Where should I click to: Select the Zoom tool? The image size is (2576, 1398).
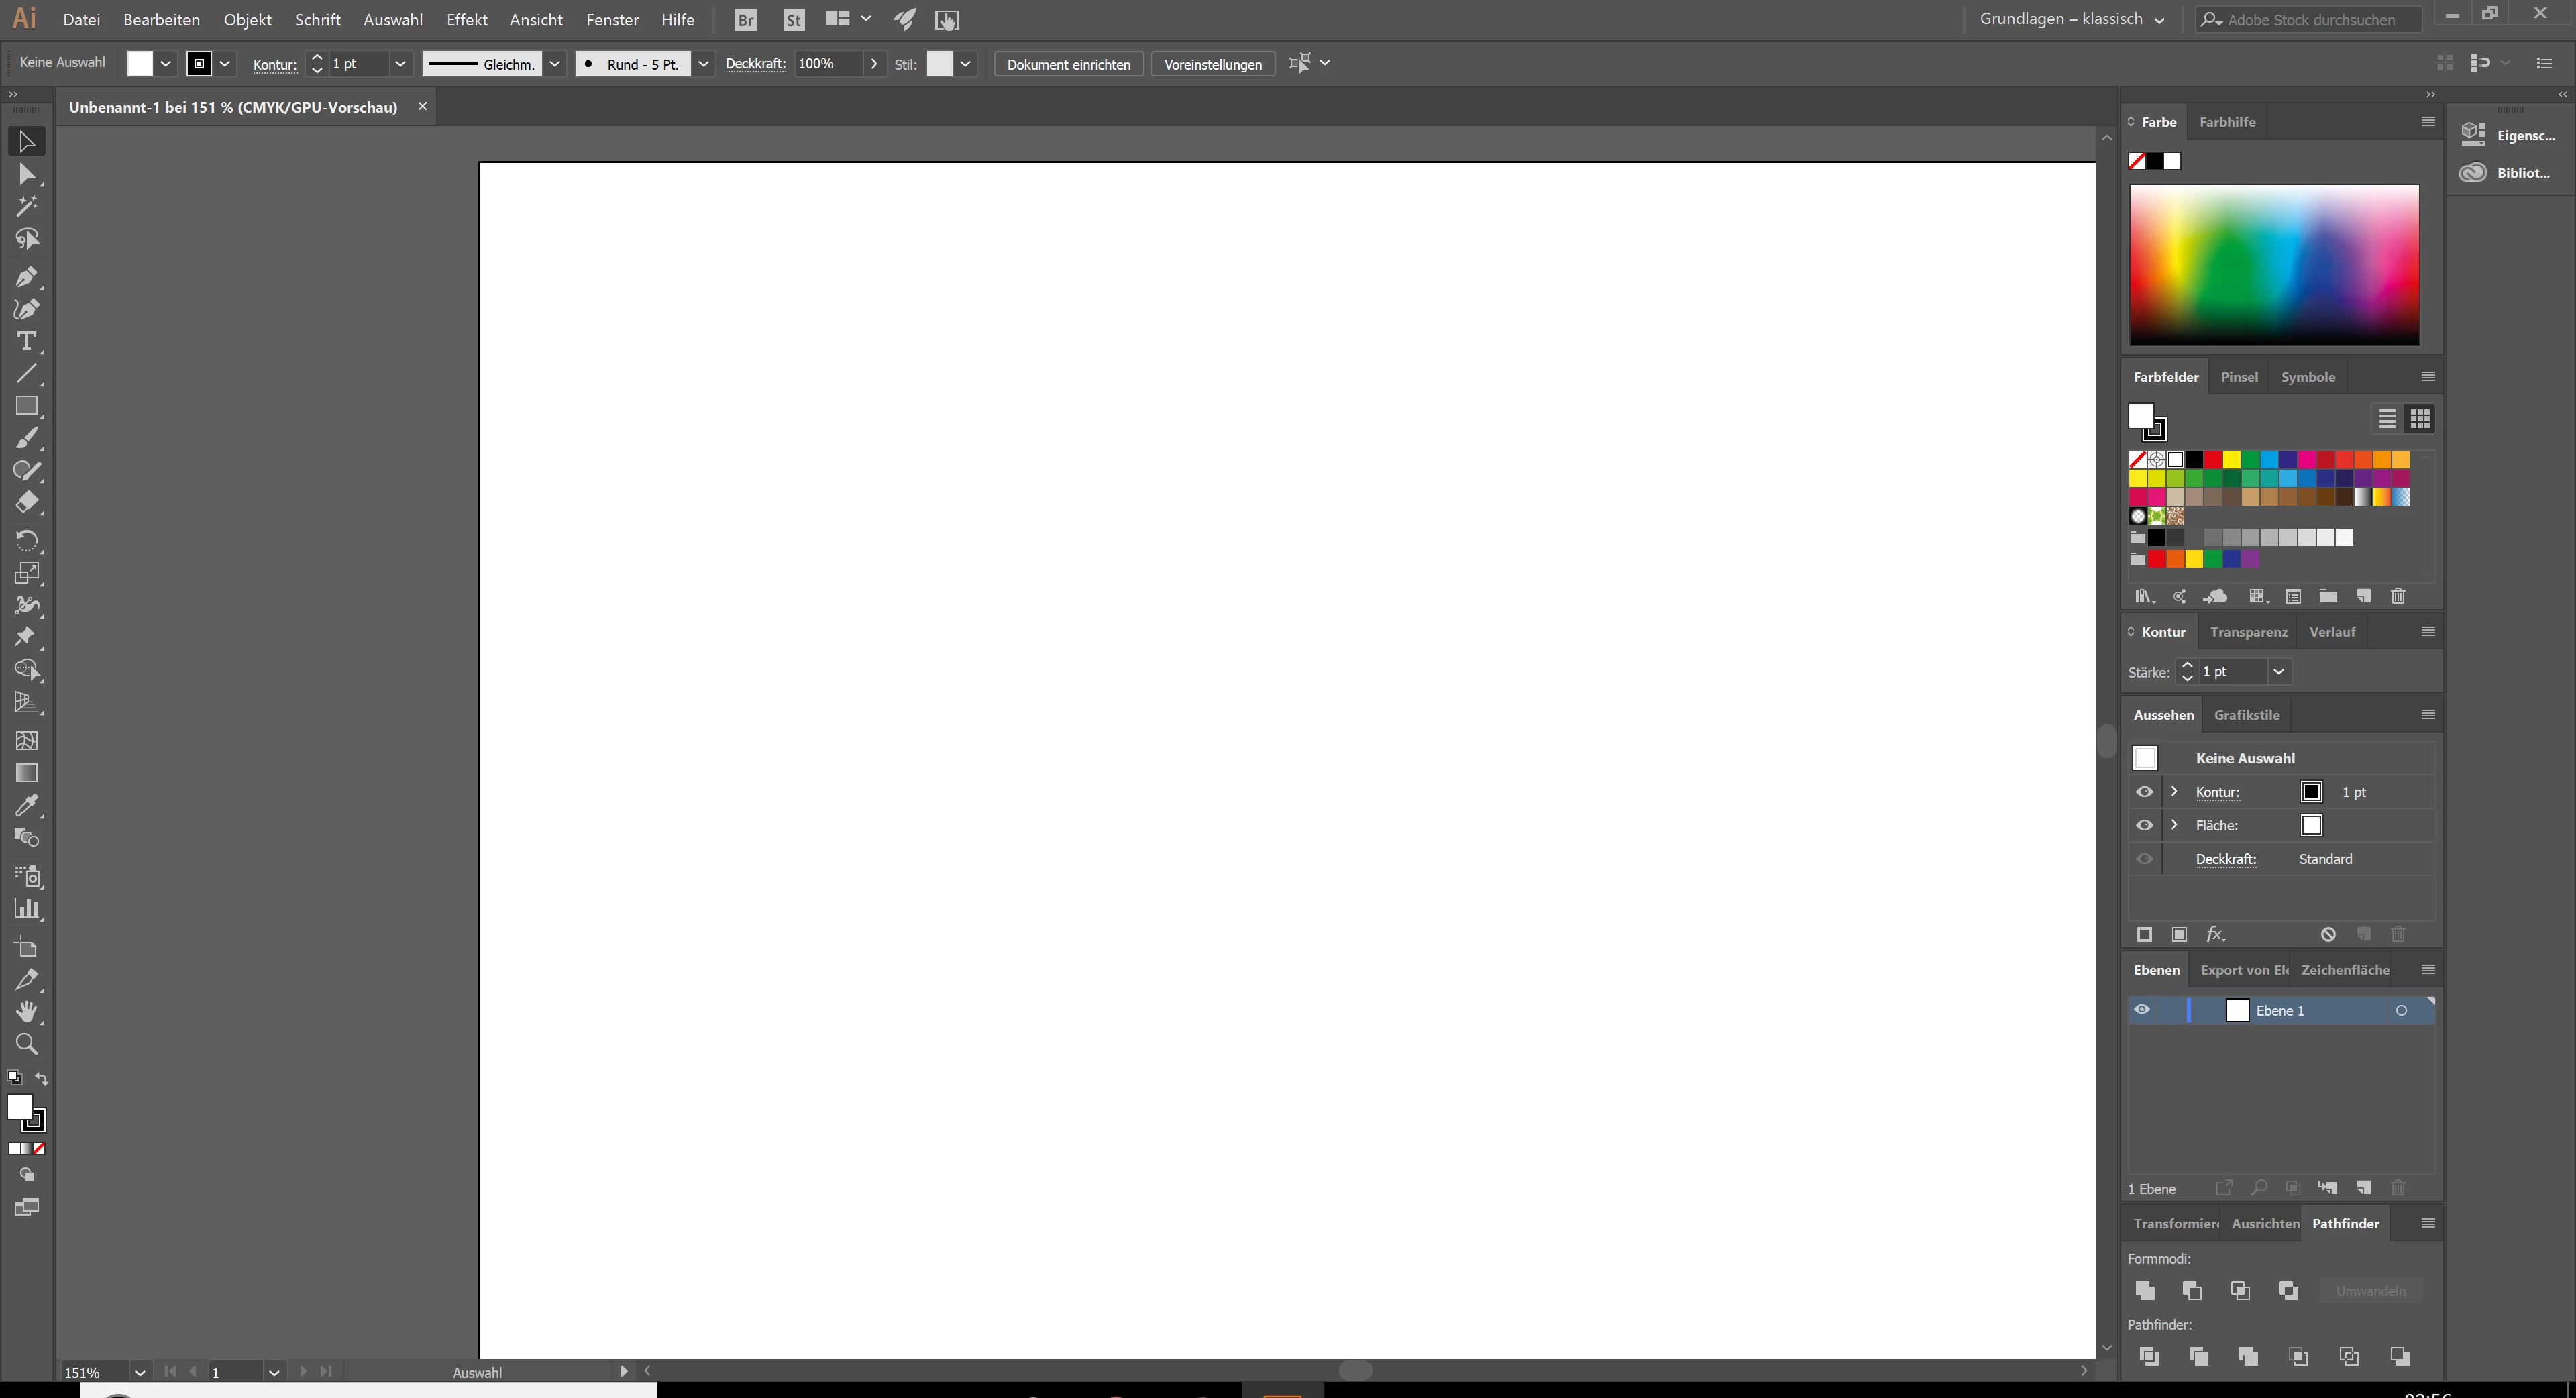click(x=26, y=1044)
